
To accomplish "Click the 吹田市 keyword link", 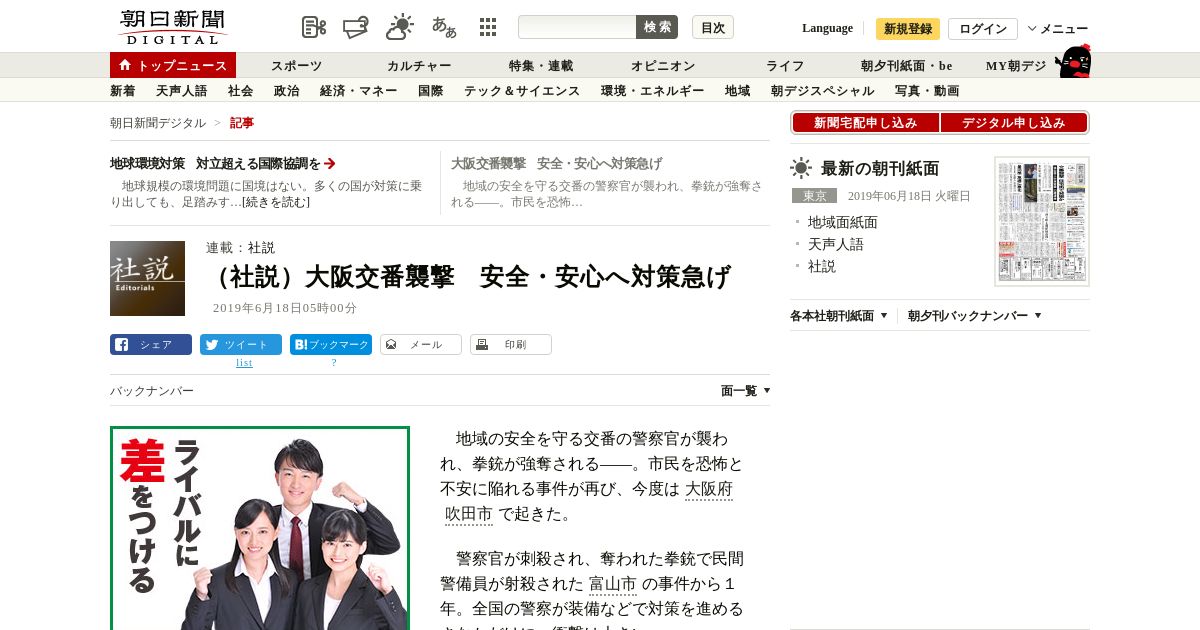I will 469,514.
